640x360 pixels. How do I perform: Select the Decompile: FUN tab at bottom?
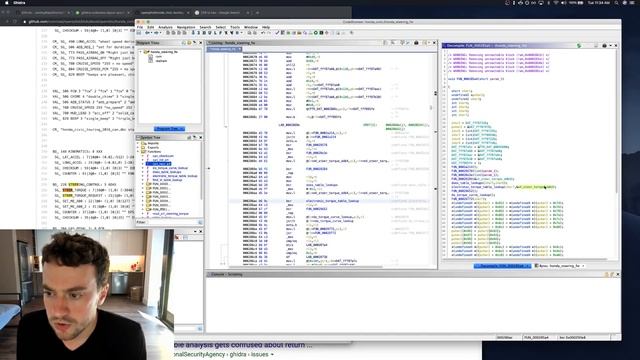tap(502, 266)
